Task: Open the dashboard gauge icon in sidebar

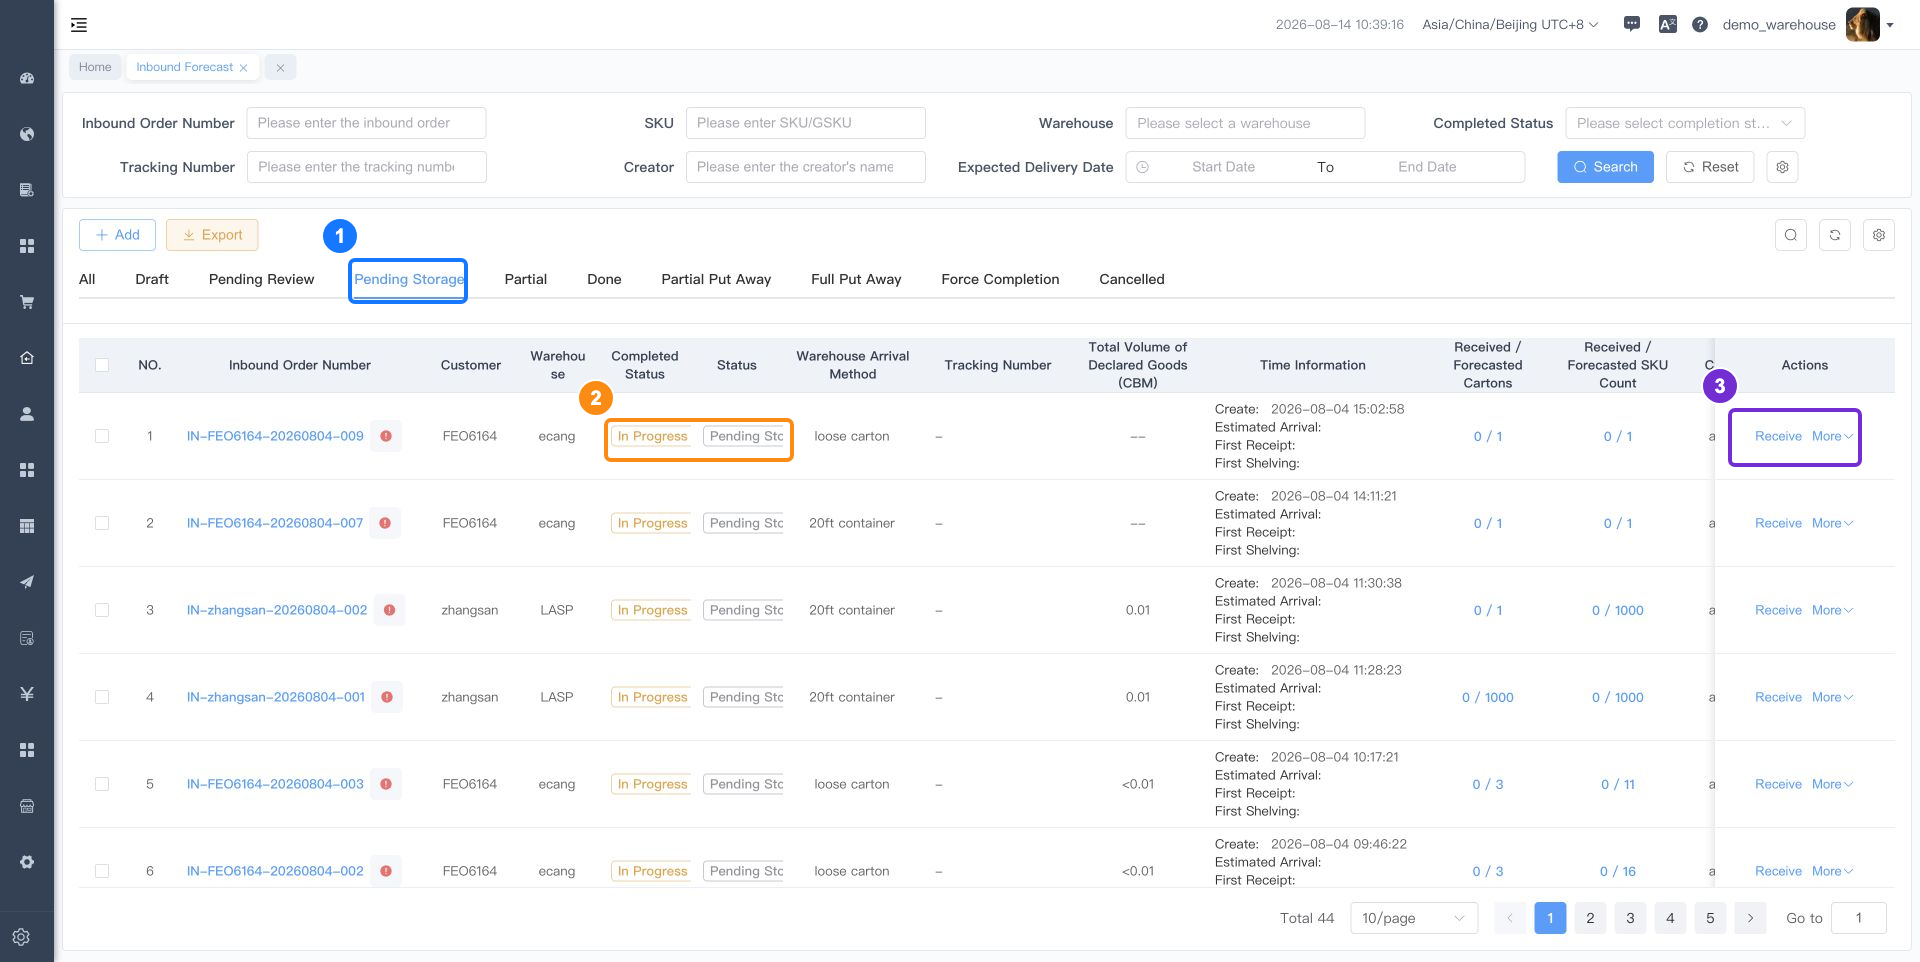Action: point(27,78)
